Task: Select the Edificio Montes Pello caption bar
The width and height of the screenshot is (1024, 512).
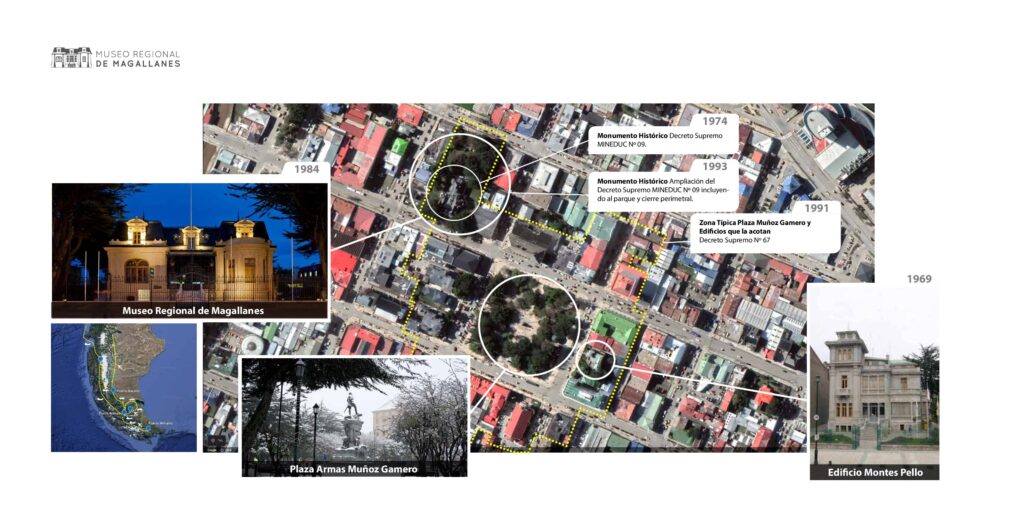Action: pos(874,471)
